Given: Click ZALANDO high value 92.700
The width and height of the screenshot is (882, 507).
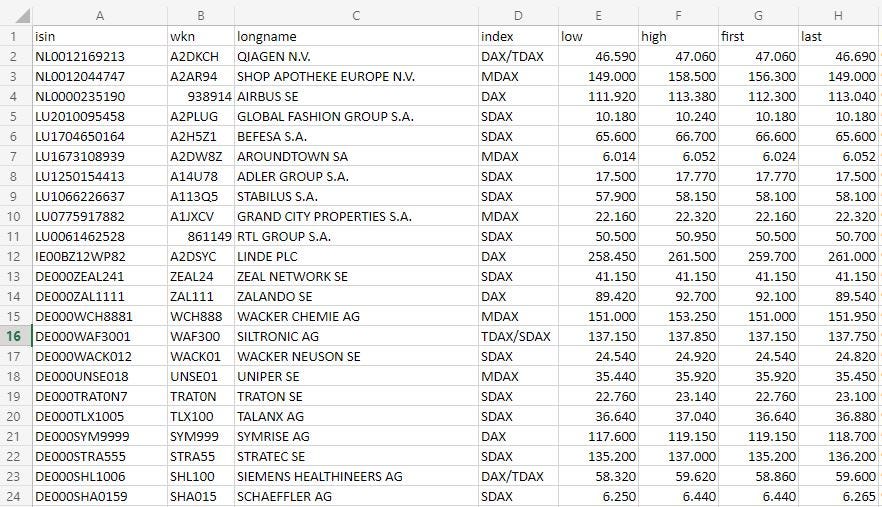Looking at the screenshot, I should click(x=678, y=296).
